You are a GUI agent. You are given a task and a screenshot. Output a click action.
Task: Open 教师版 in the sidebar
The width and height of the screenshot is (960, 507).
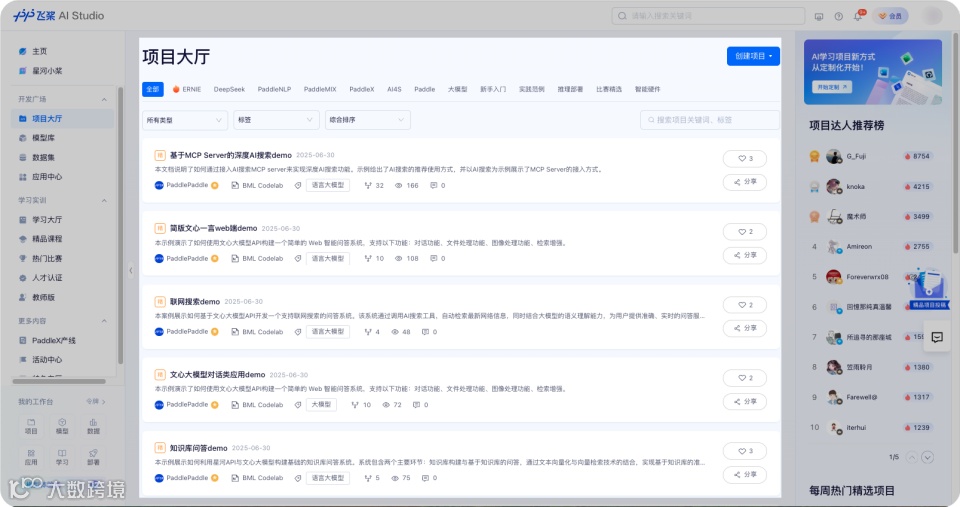37,297
